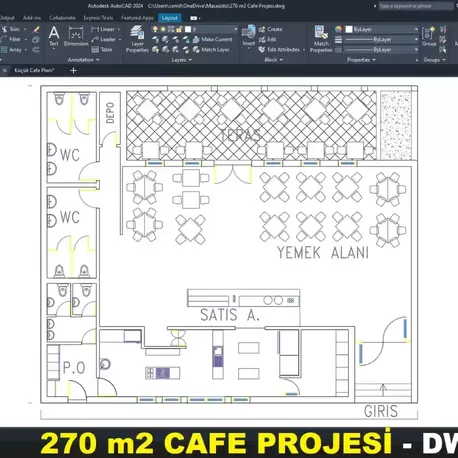Screen dimensions: 458x458
Task: Insert a Table
Action: coord(102,50)
